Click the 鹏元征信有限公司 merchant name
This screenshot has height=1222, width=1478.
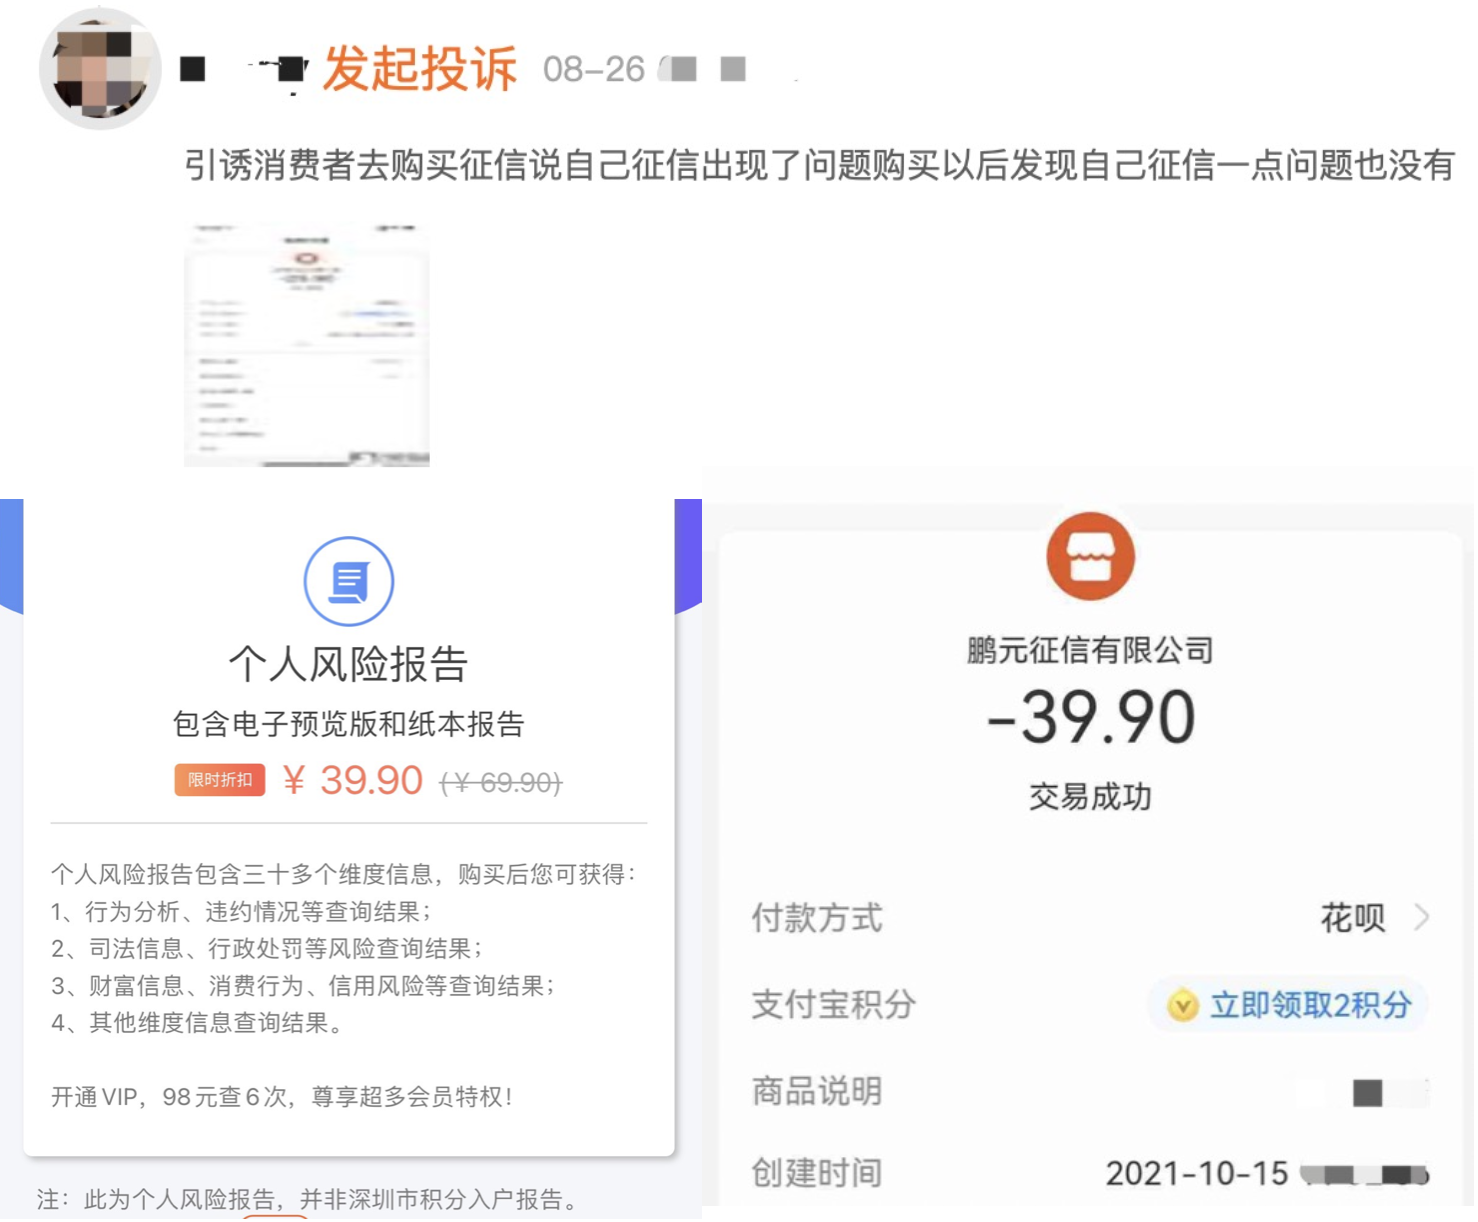pyautogui.click(x=1089, y=651)
